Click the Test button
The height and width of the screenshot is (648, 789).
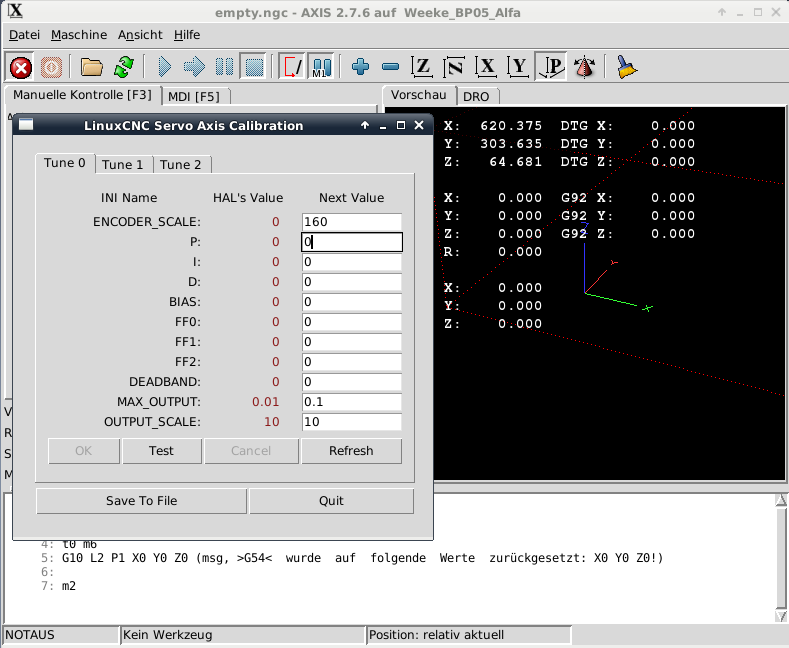pyautogui.click(x=161, y=451)
